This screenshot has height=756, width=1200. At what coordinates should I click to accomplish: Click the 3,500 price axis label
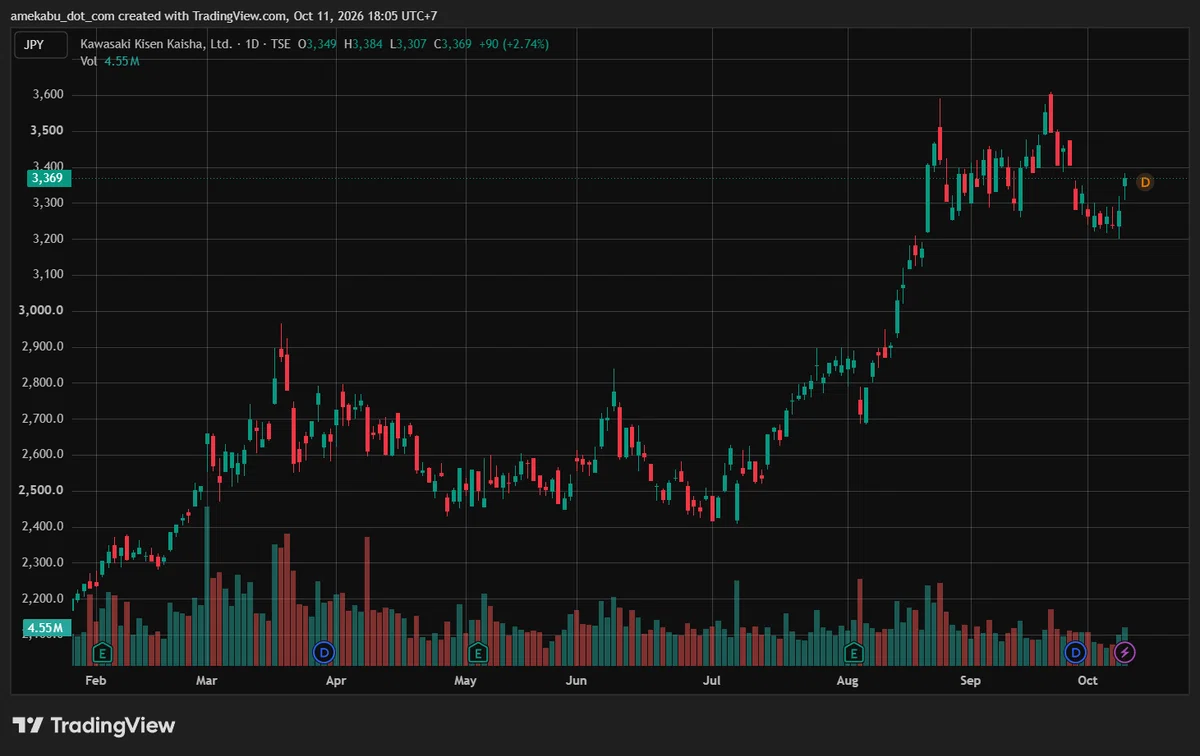tap(48, 131)
